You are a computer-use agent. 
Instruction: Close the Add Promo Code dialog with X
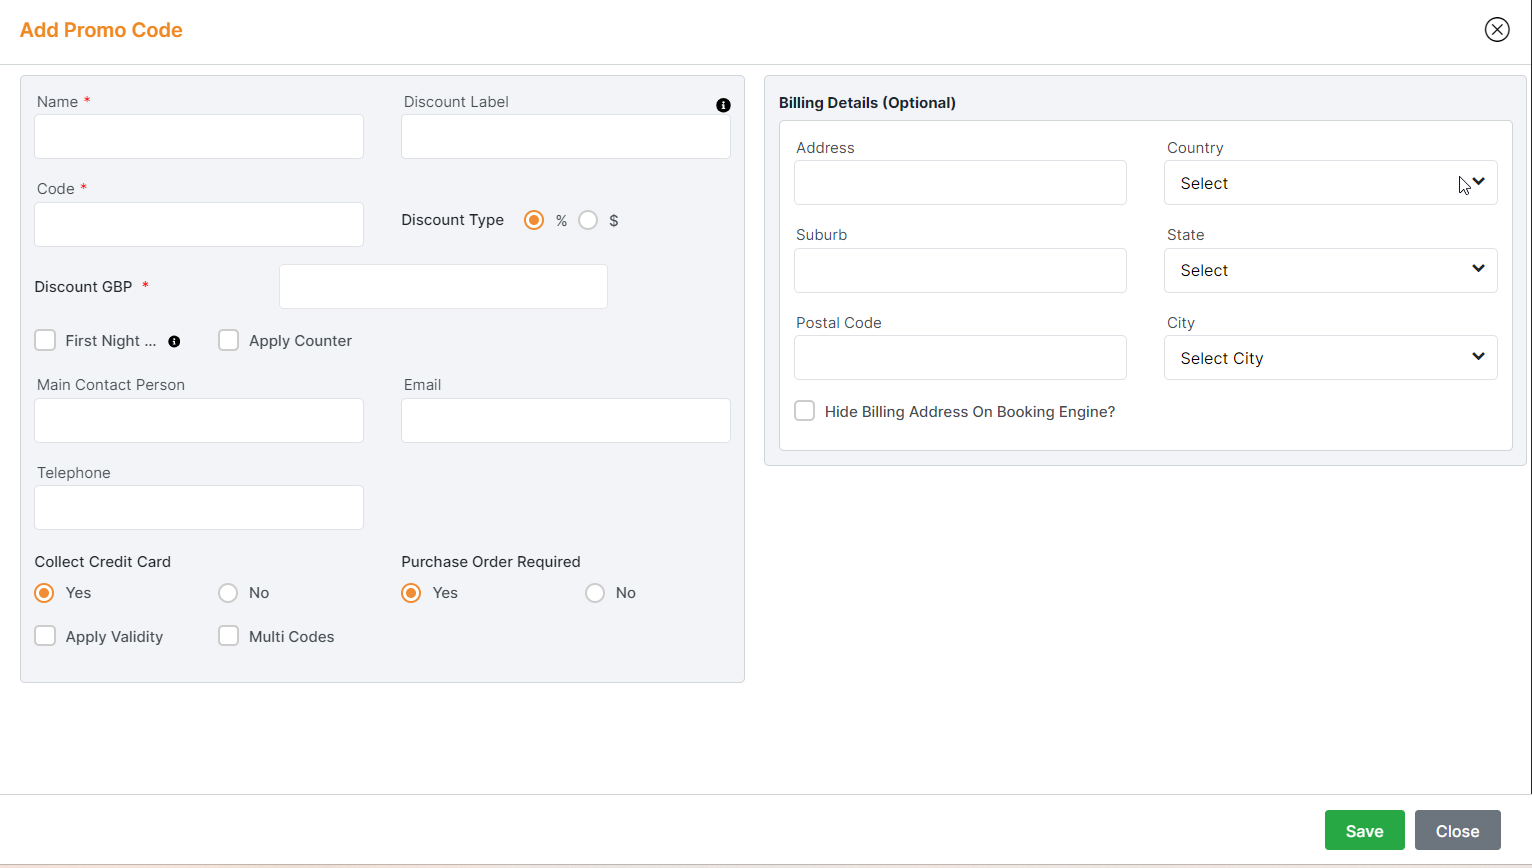pos(1496,30)
